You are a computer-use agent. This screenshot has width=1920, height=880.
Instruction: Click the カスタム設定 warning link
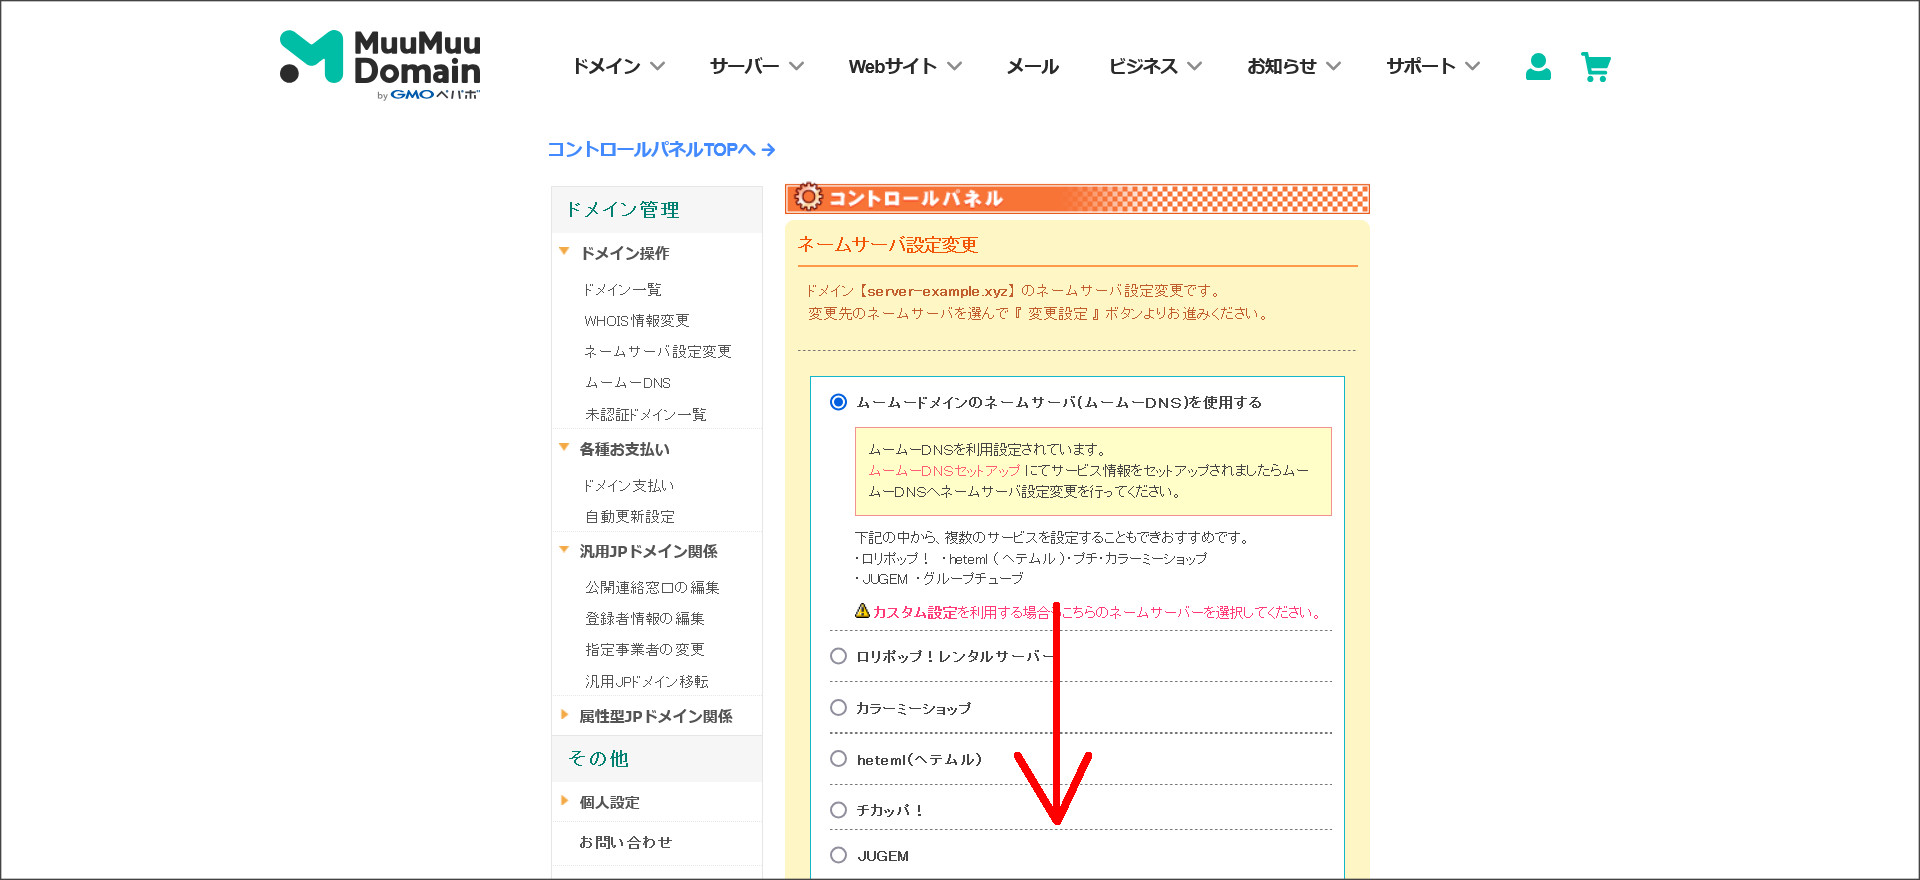[x=915, y=612]
